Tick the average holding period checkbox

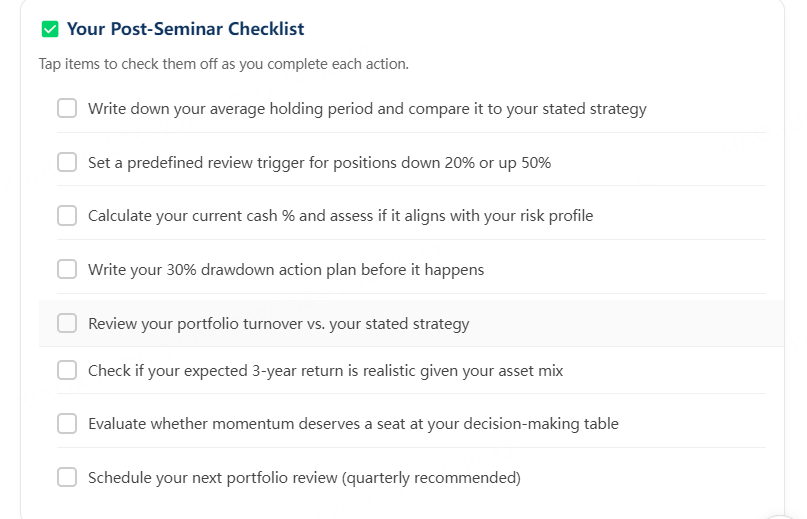point(67,109)
